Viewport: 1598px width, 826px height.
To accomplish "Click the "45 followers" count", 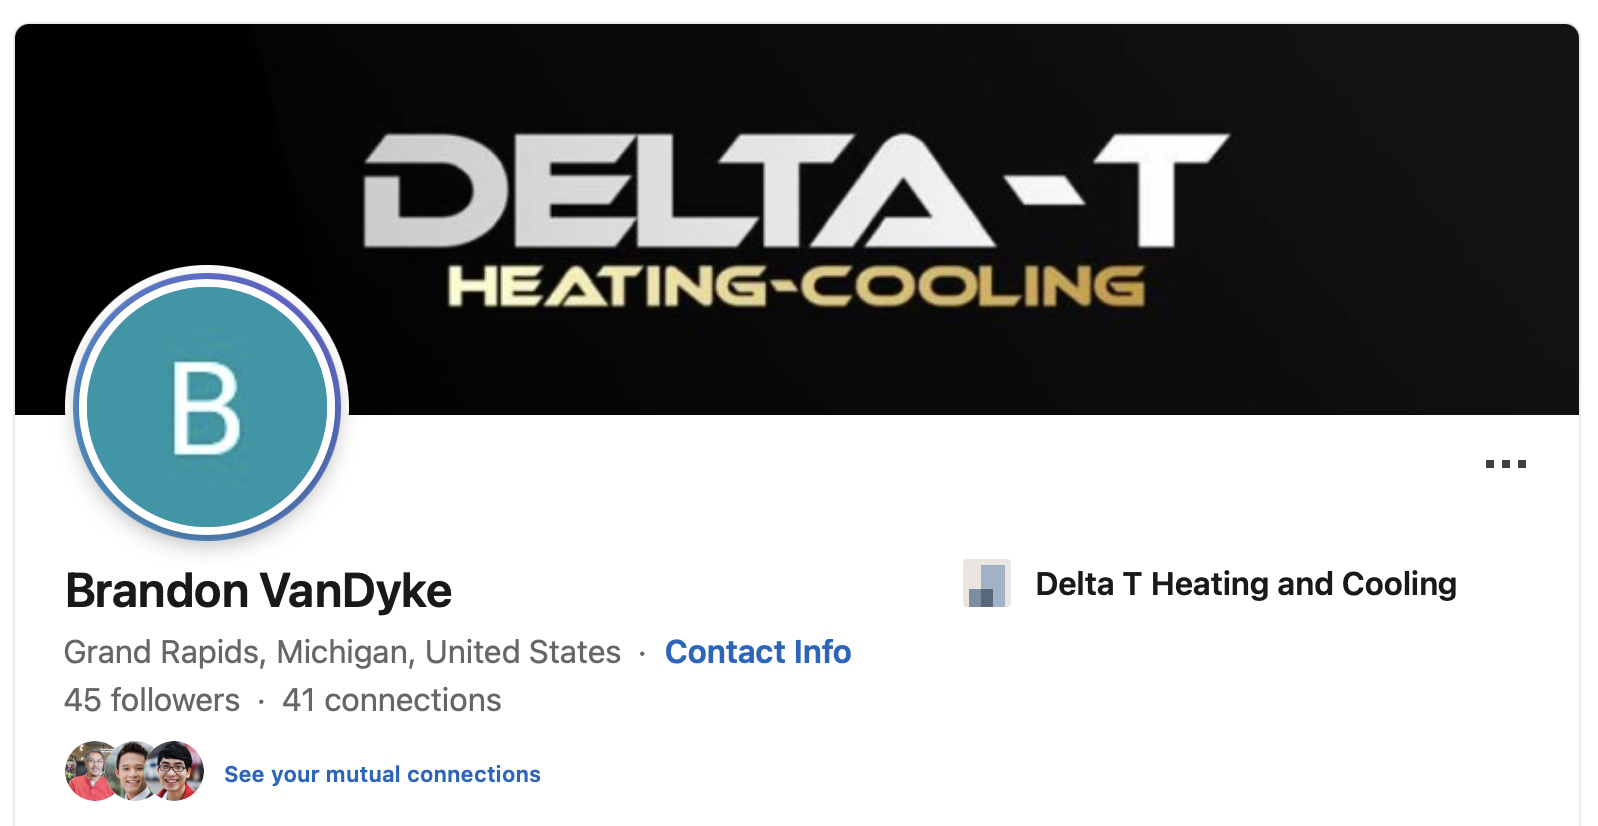I will (152, 700).
